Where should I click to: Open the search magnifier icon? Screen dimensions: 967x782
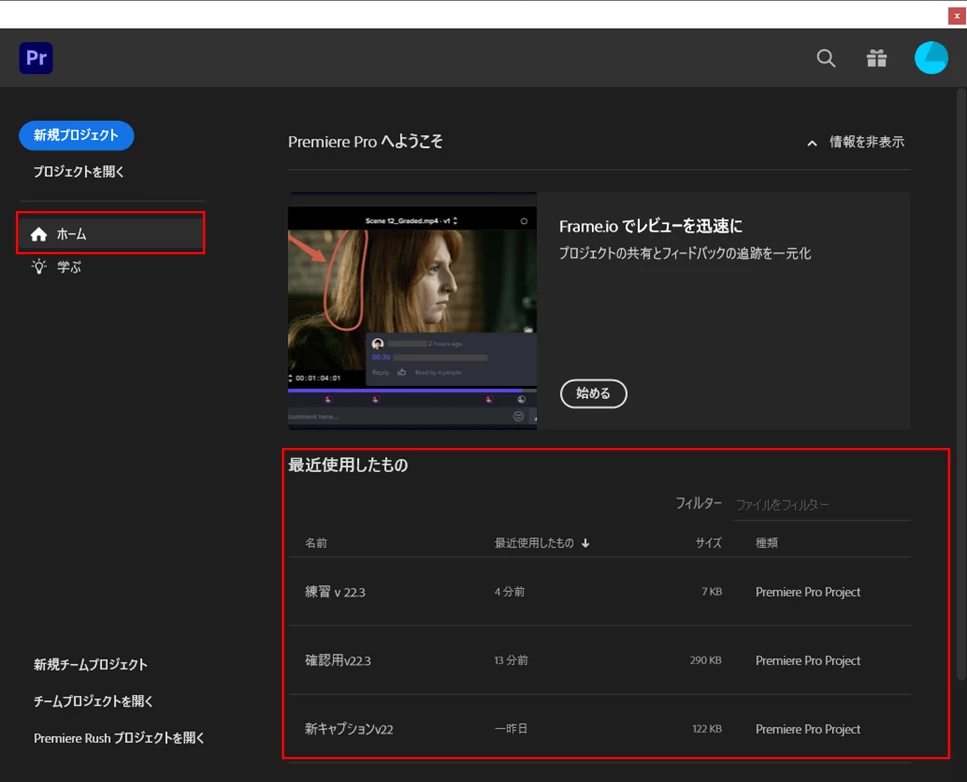point(826,58)
